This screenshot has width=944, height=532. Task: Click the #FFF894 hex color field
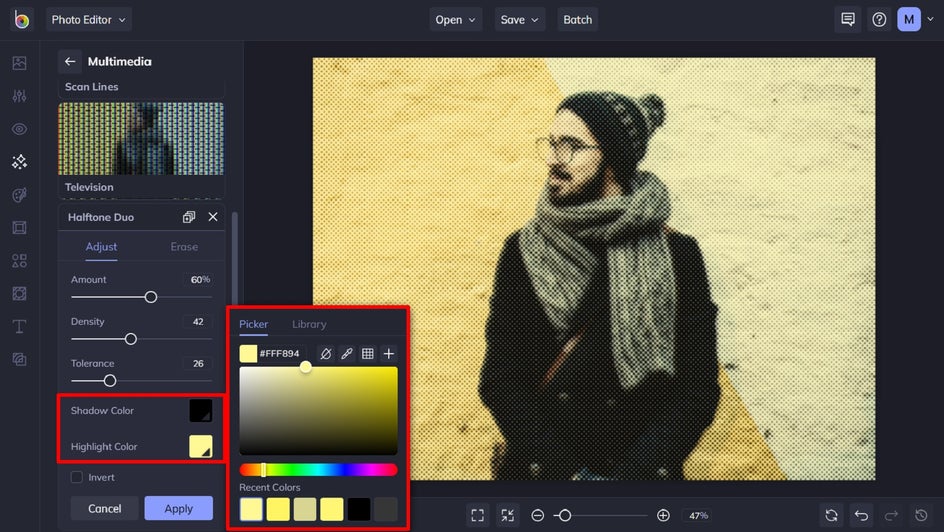(x=281, y=353)
